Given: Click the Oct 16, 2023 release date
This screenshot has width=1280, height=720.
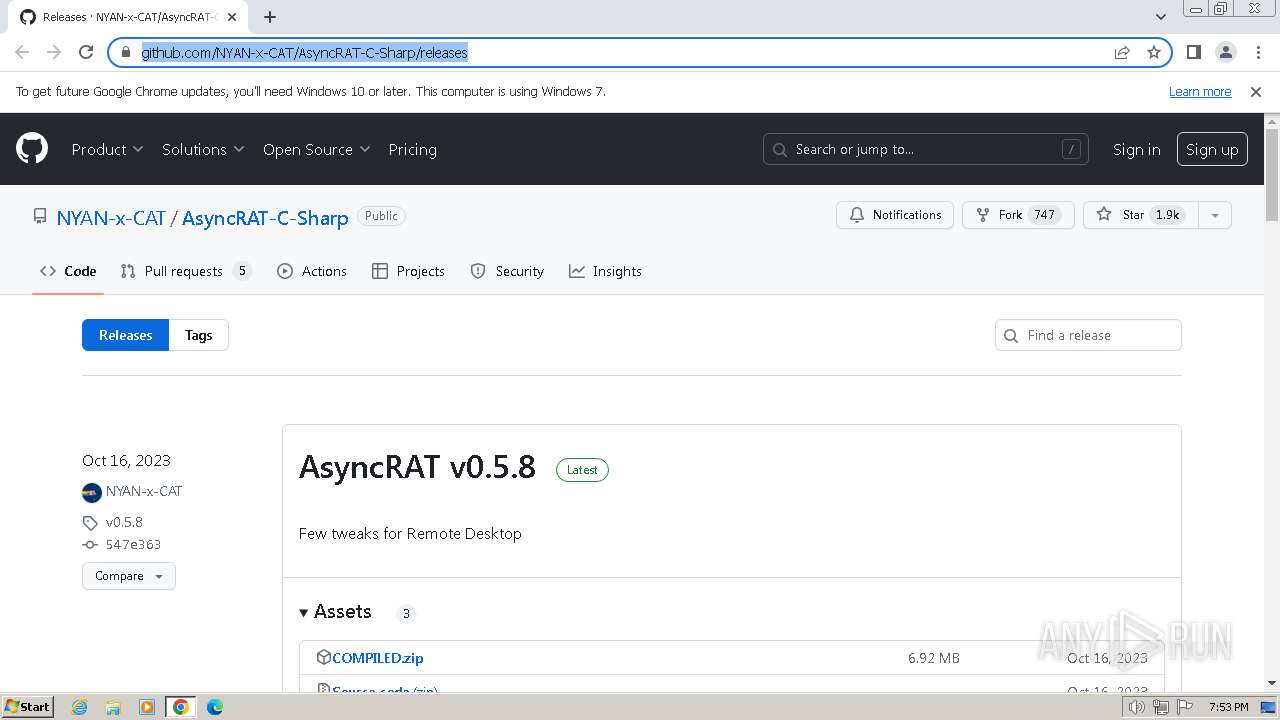Looking at the screenshot, I should (x=126, y=461).
